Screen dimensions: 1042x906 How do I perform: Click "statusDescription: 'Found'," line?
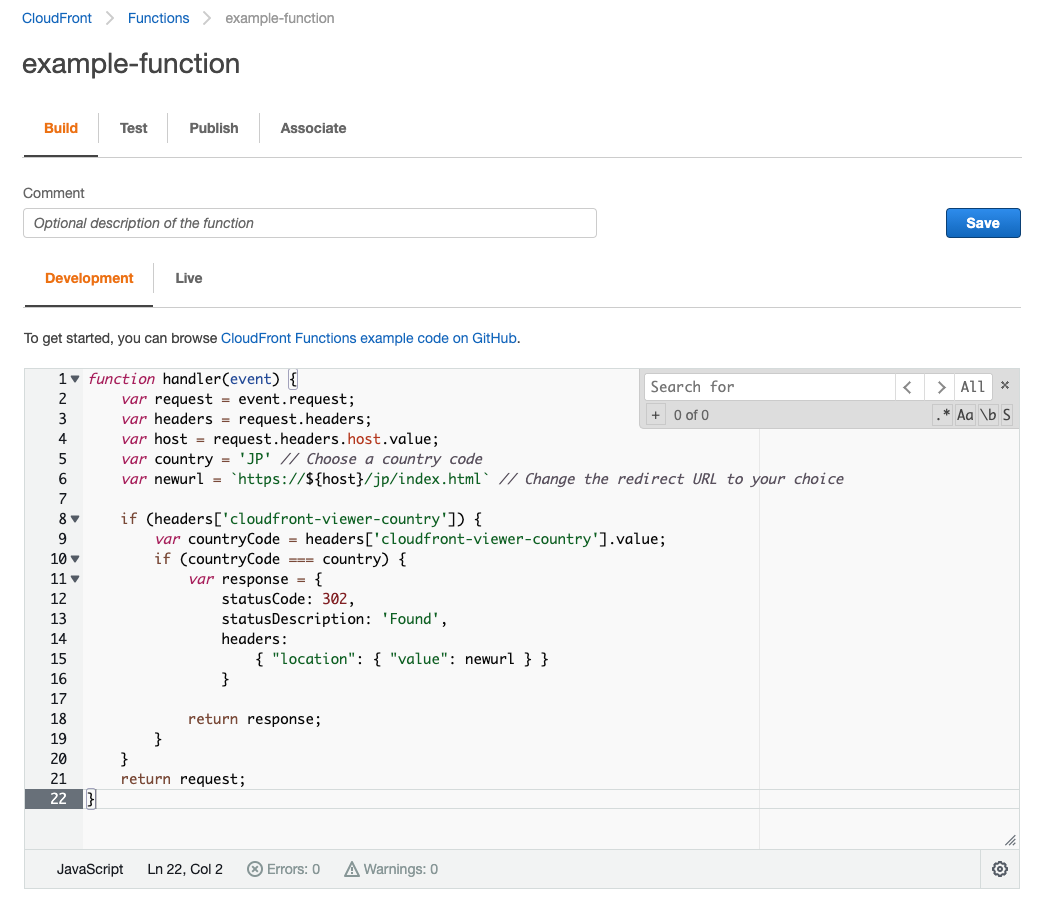334,619
